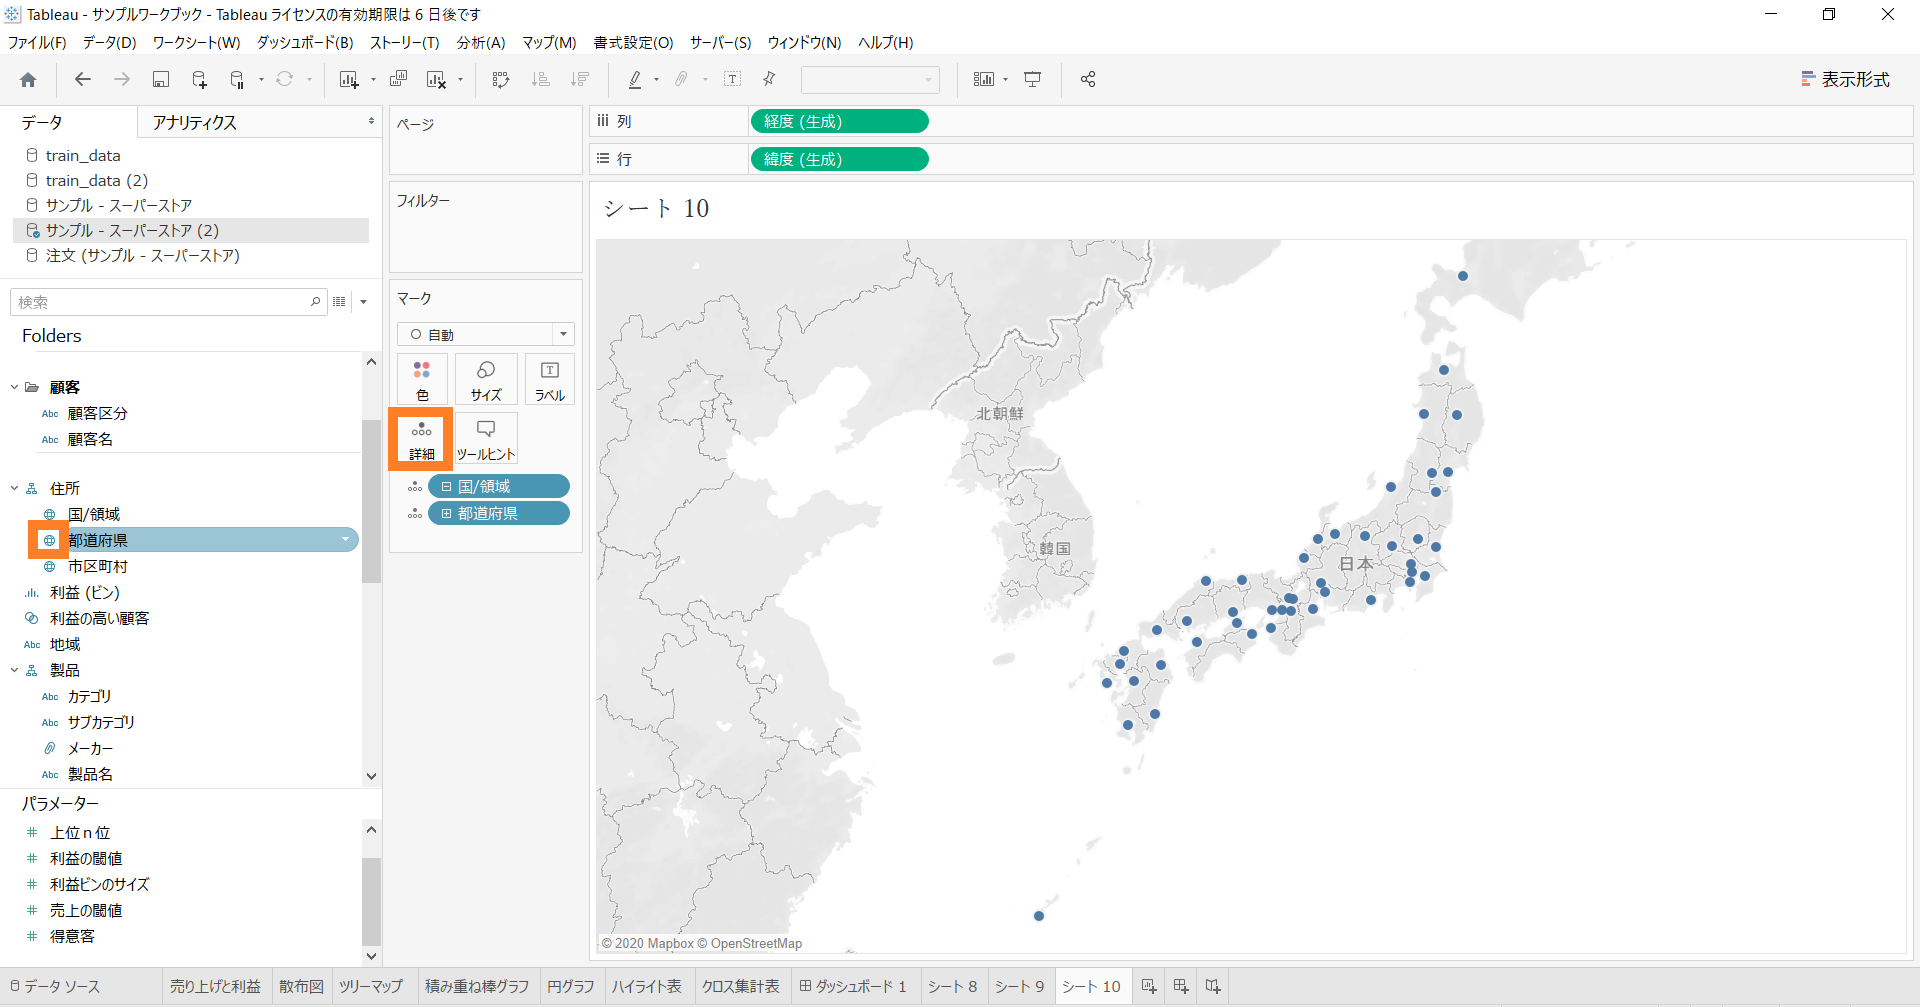Open the clear sheet dropdown arrow
The image size is (1920, 1007).
click(460, 80)
